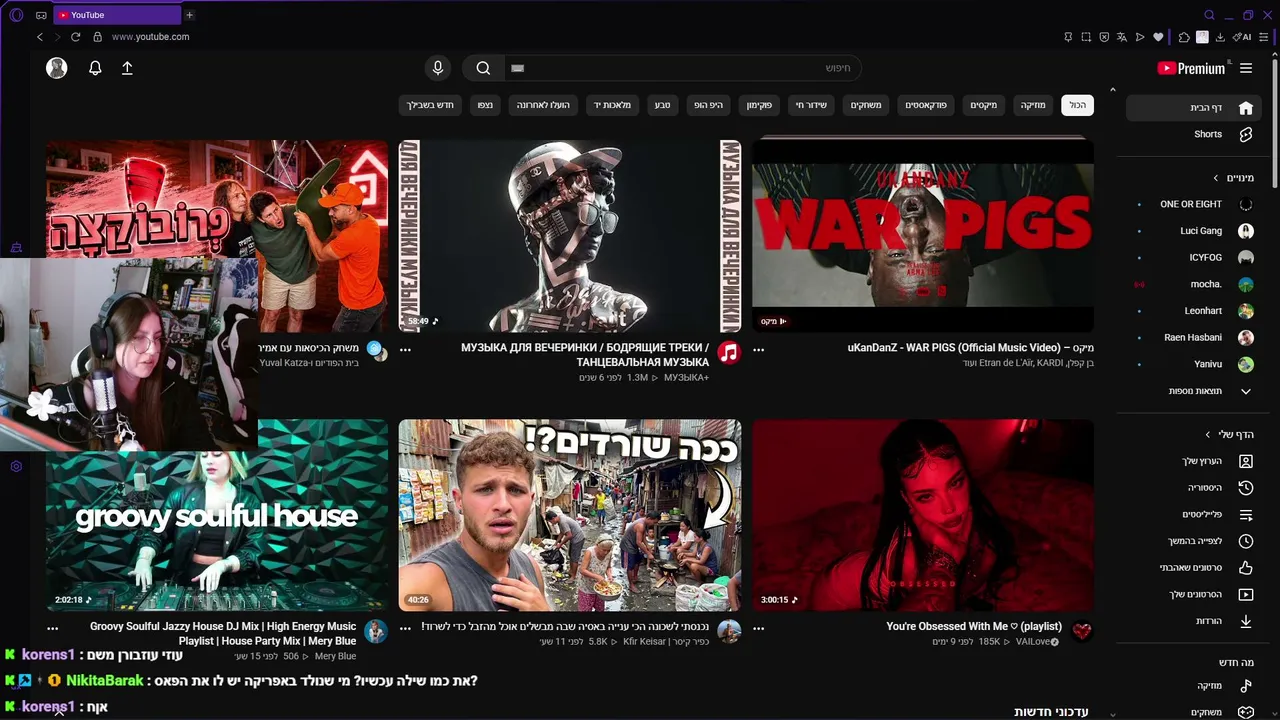Open the ONE OR EIGHT channel subscription
The width and height of the screenshot is (1280, 720).
[1194, 204]
